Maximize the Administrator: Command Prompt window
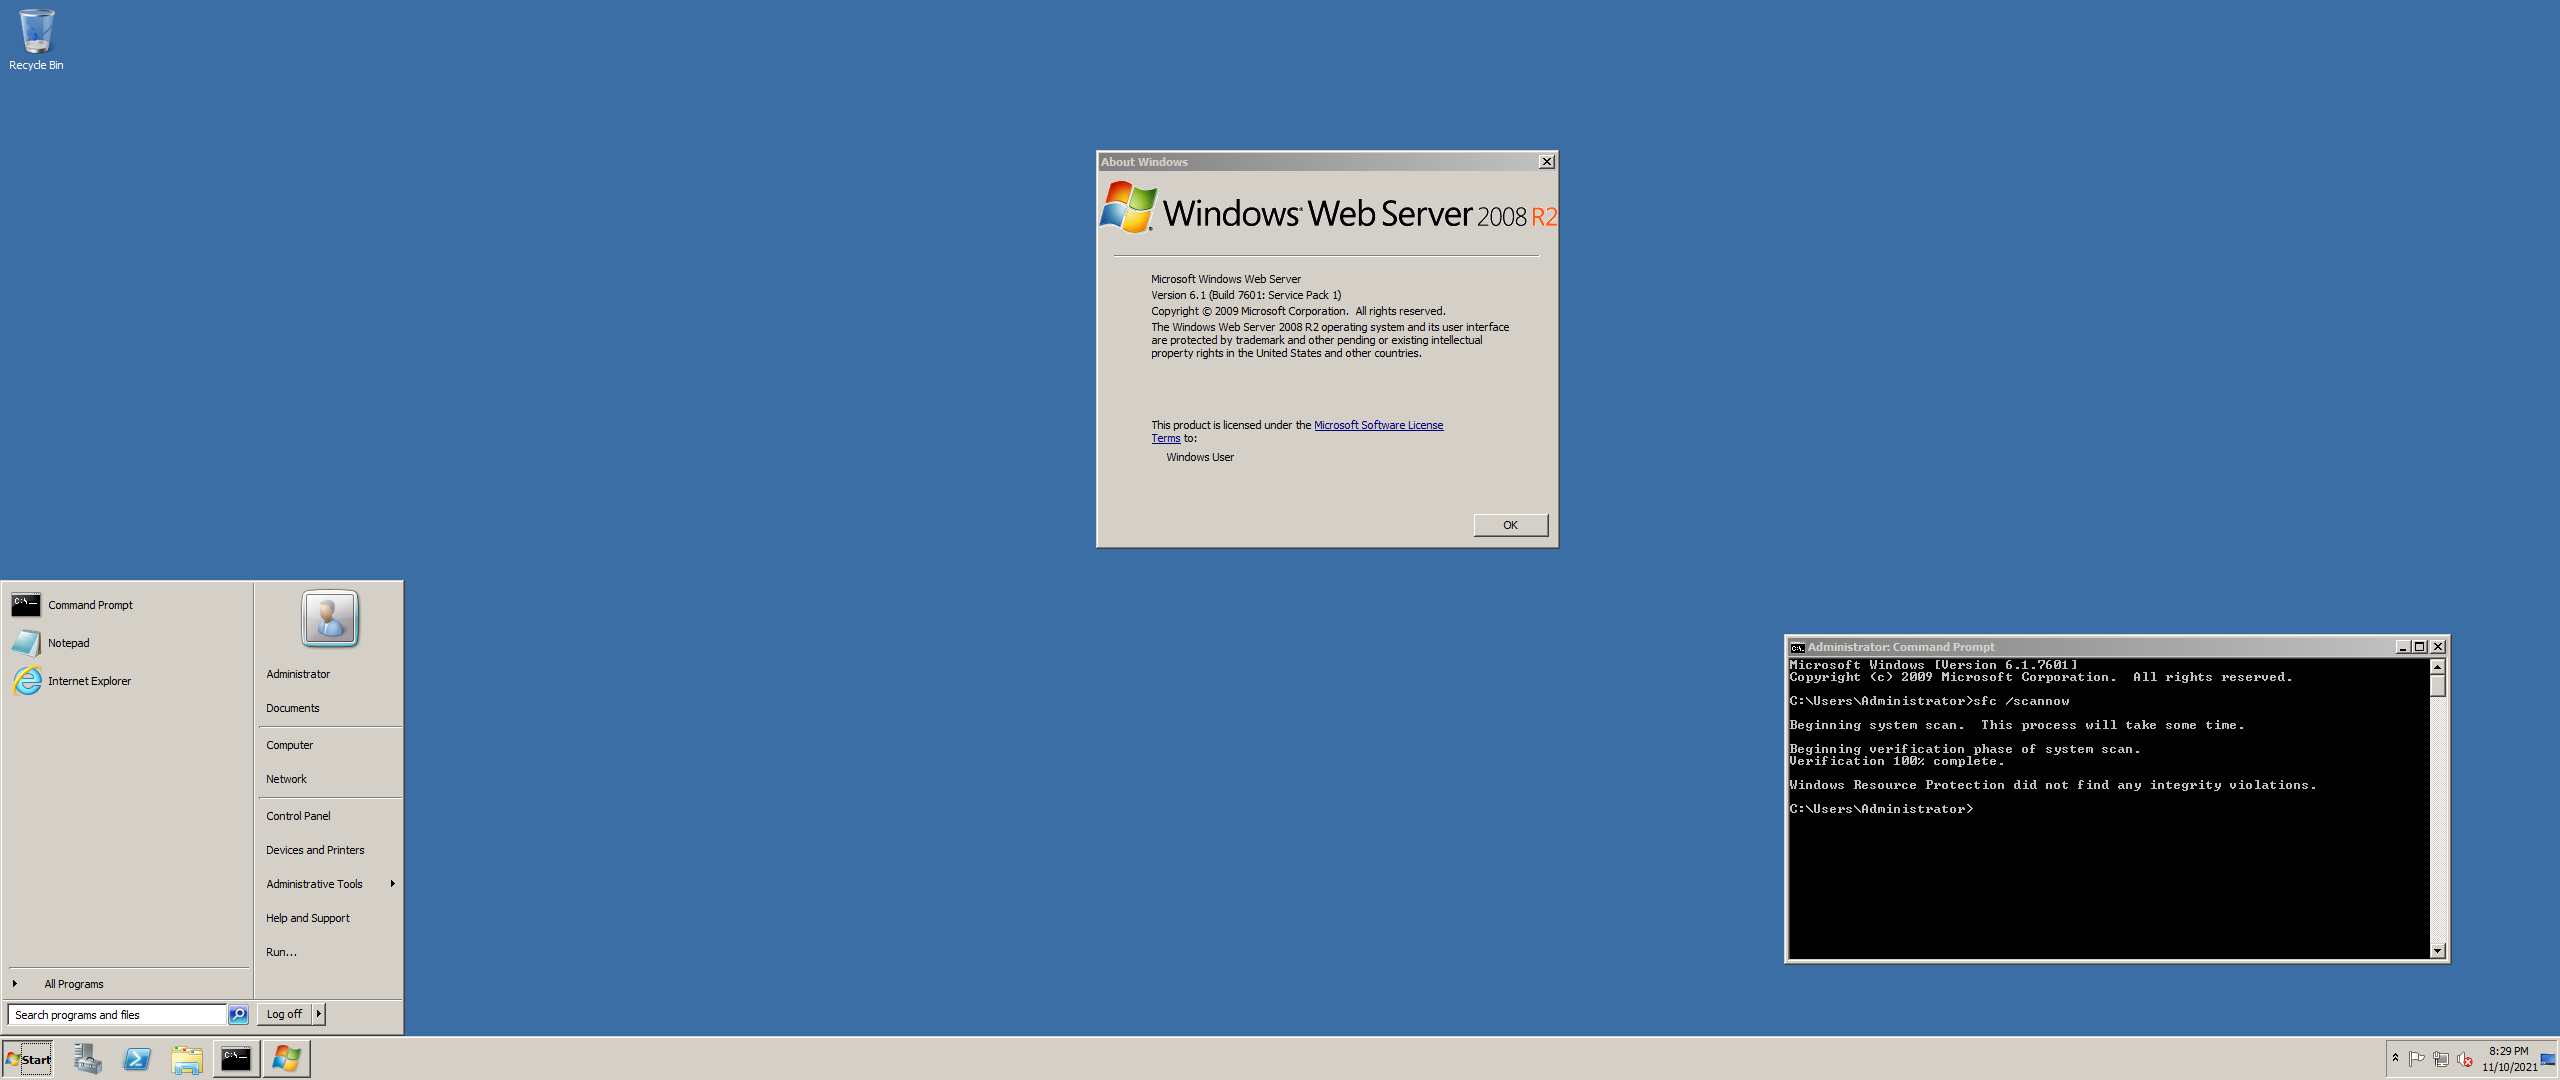Viewport: 2560px width, 1080px height. click(x=2420, y=647)
